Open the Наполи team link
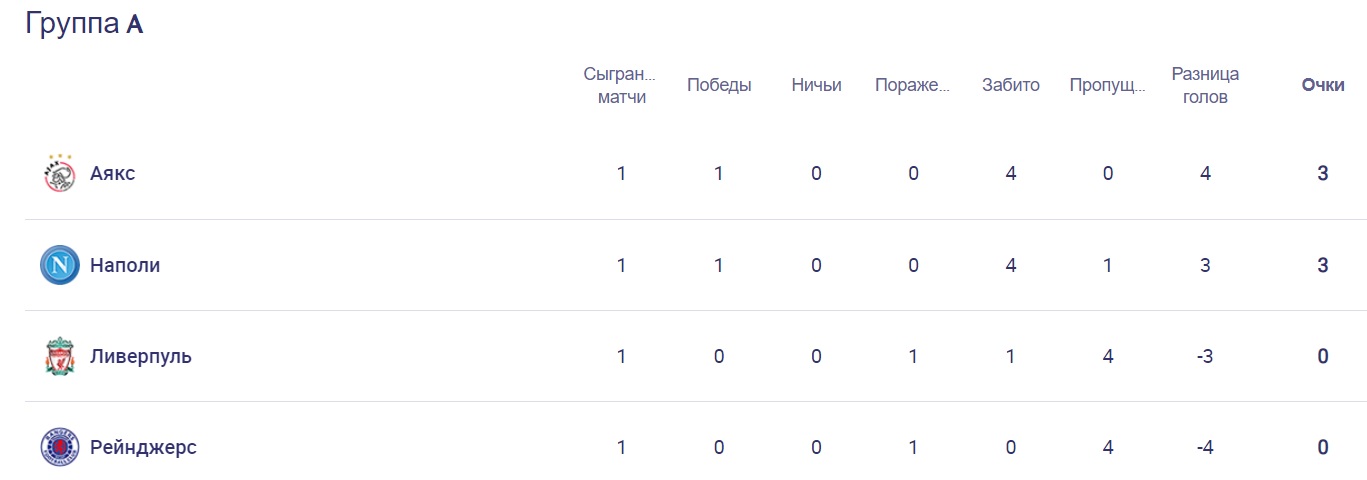This screenshot has height=480, width=1367. (125, 265)
